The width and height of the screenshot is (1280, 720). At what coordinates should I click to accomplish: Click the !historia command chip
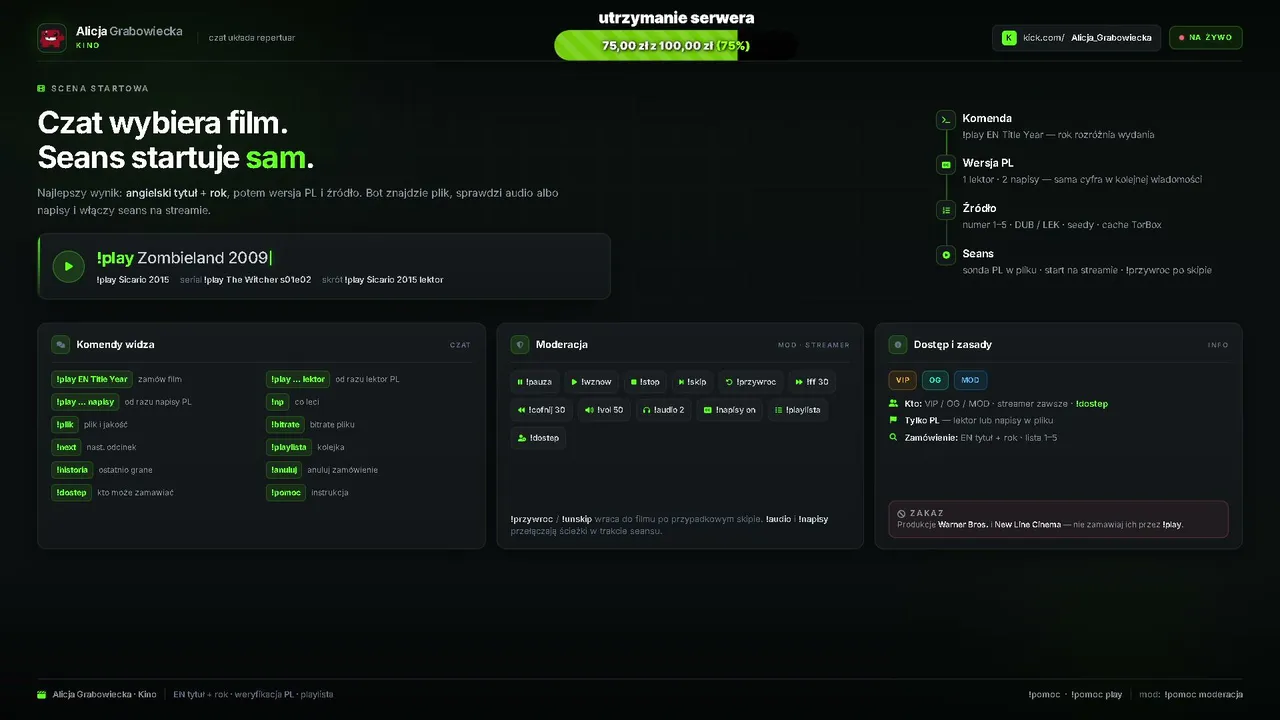click(72, 470)
